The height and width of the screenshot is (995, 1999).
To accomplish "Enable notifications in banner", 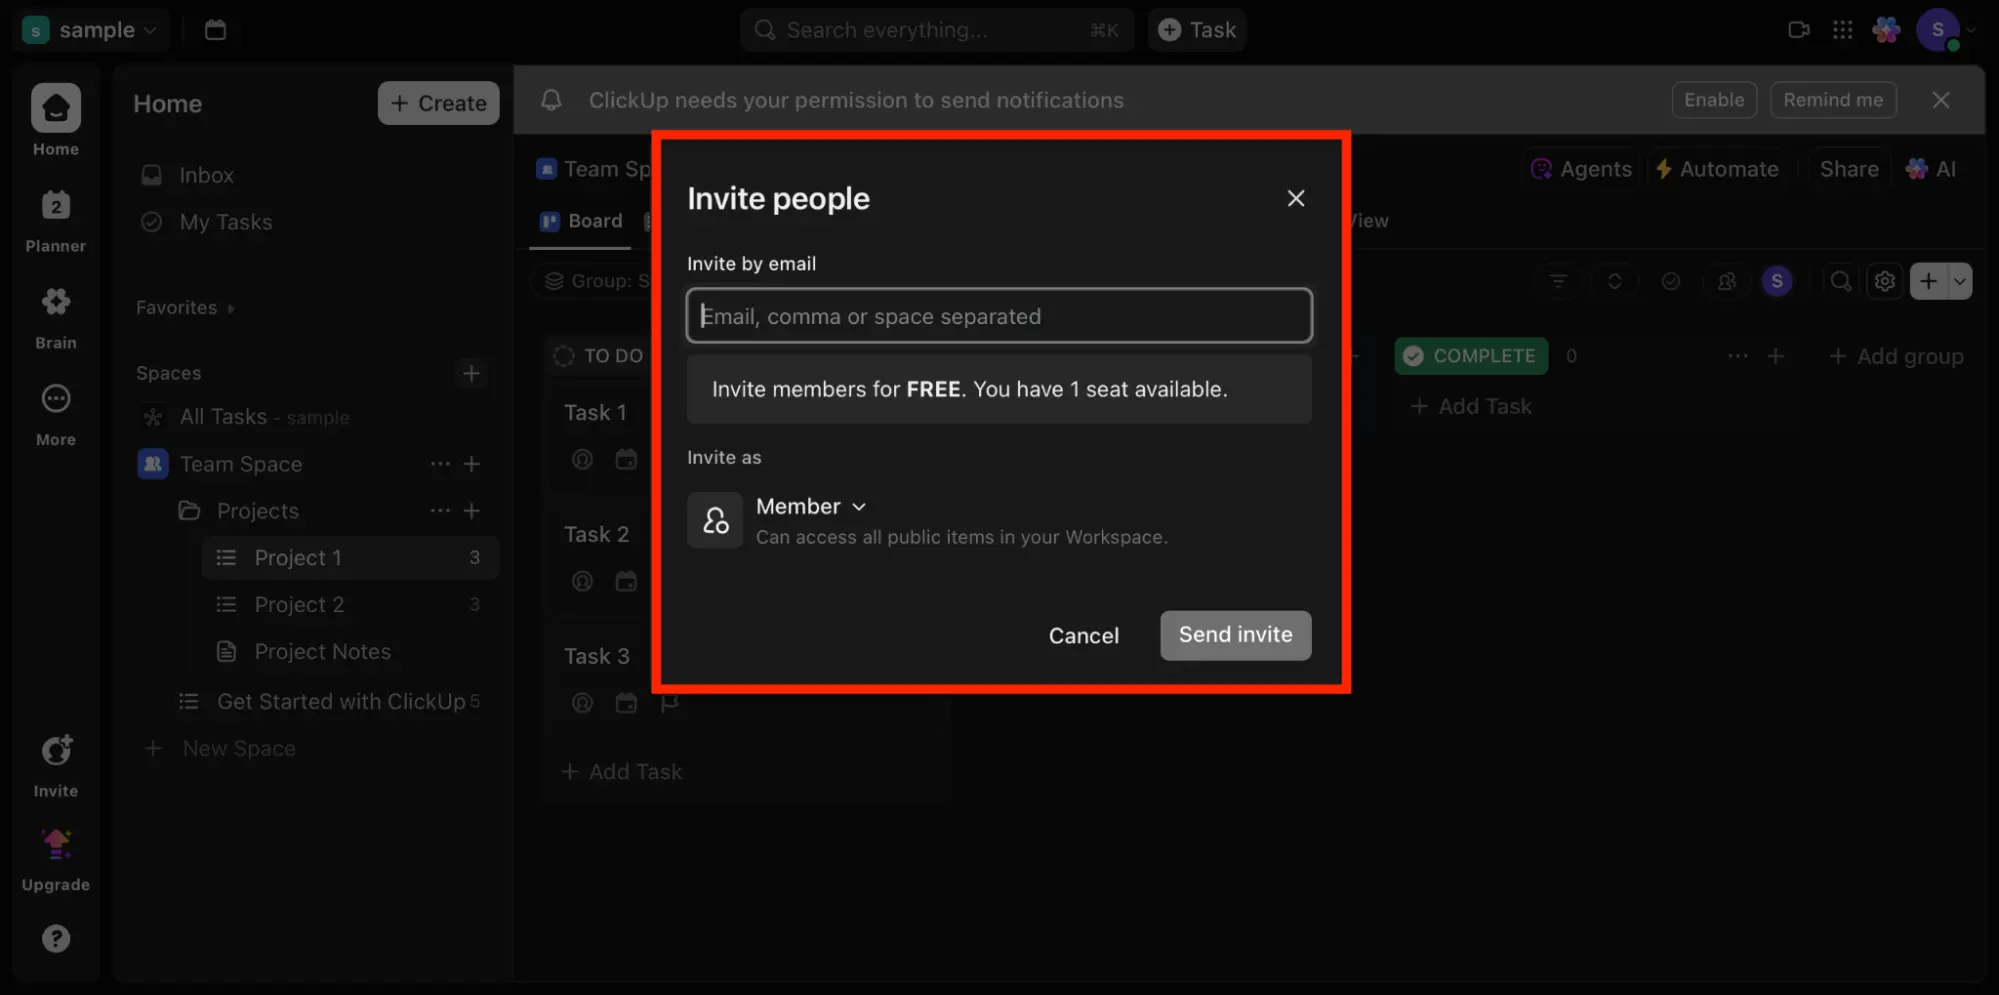I will [1714, 100].
